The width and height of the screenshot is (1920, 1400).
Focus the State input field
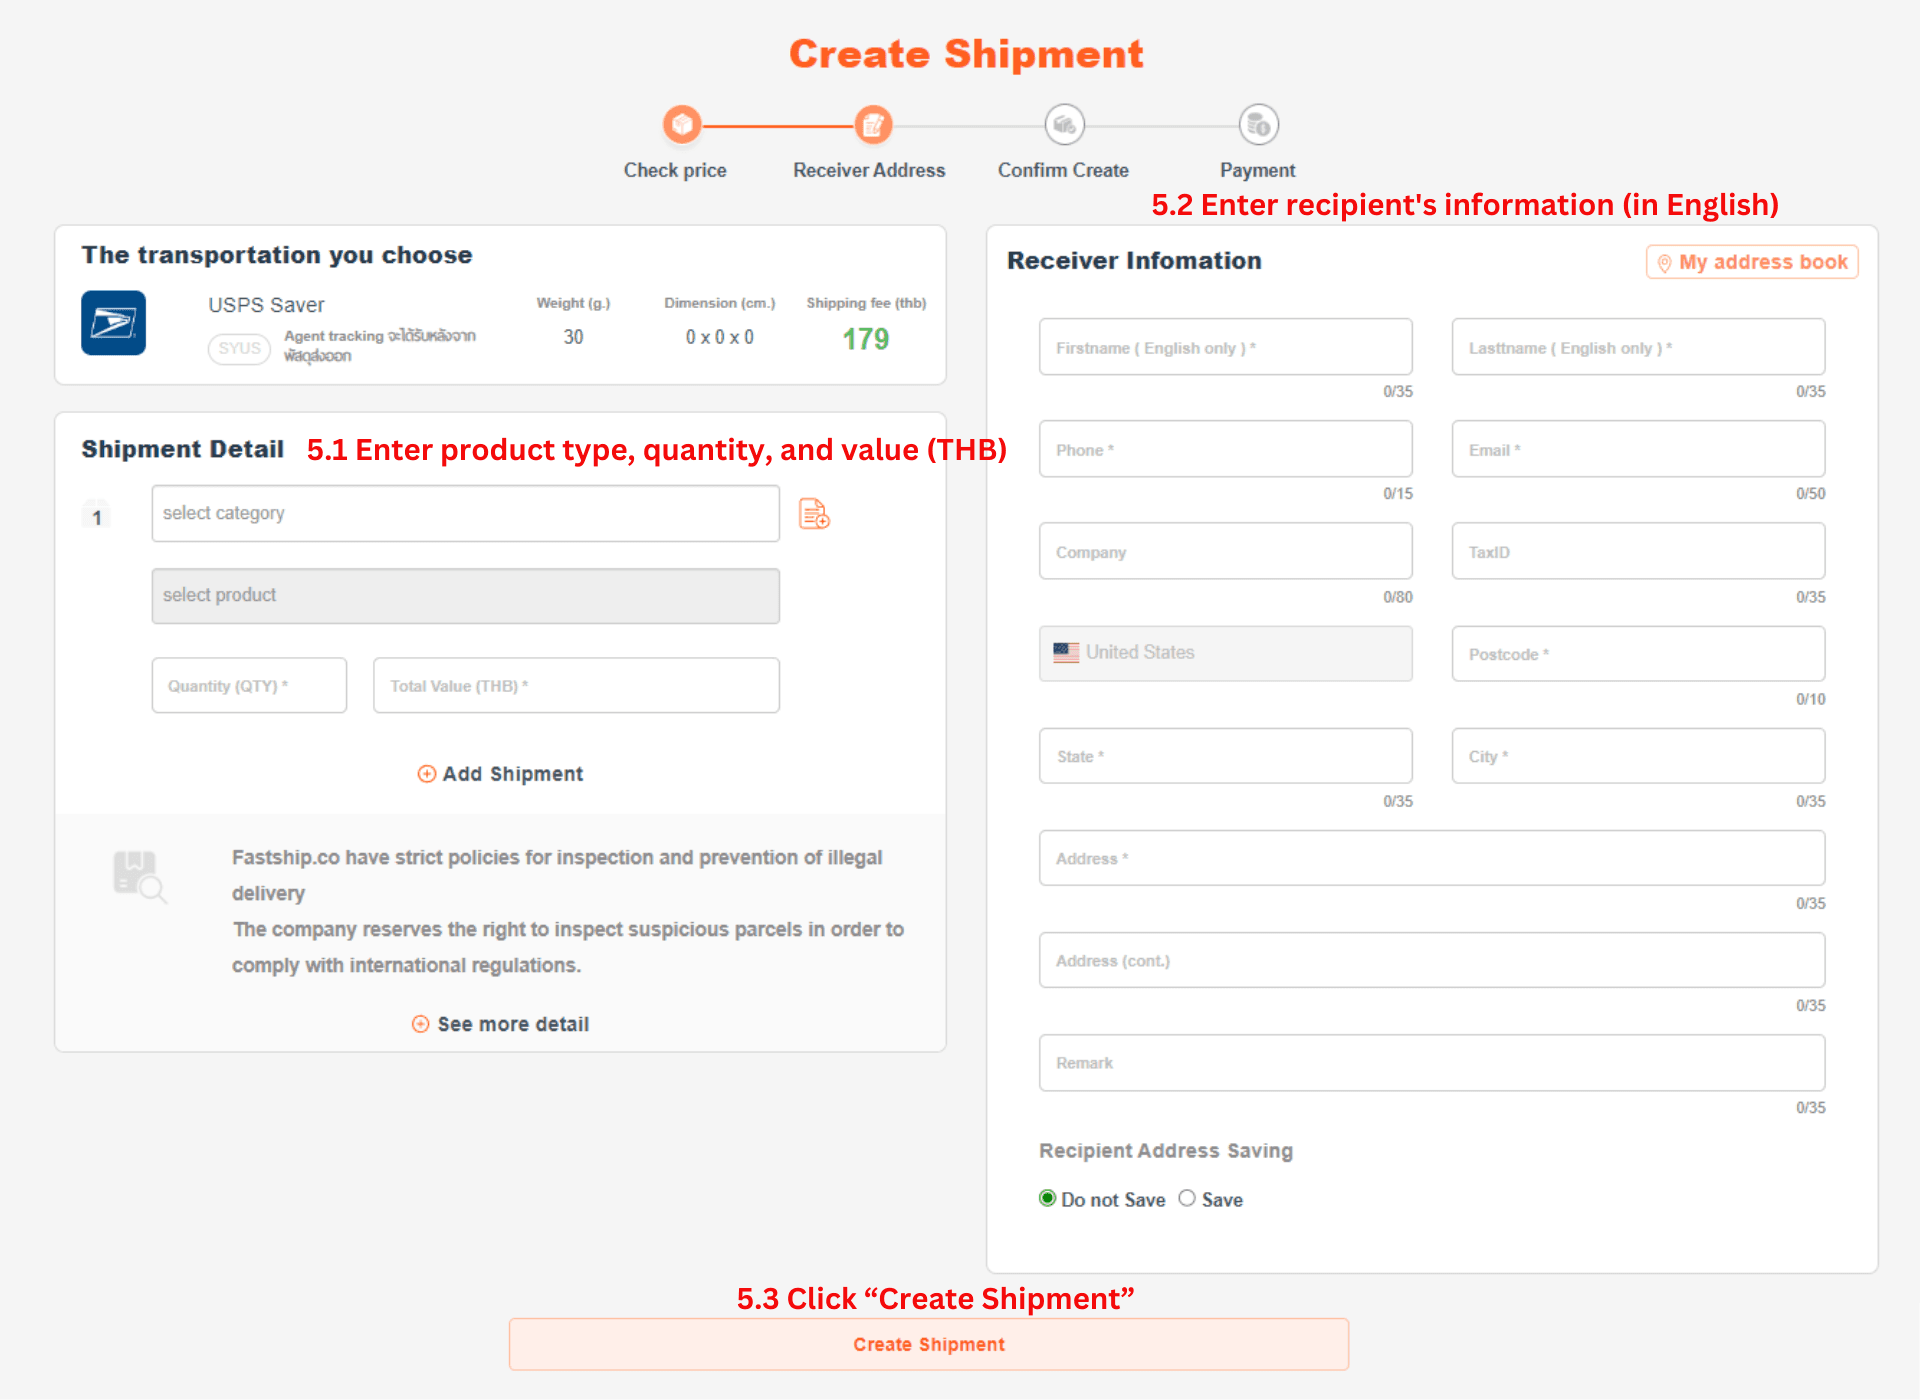pyautogui.click(x=1226, y=756)
